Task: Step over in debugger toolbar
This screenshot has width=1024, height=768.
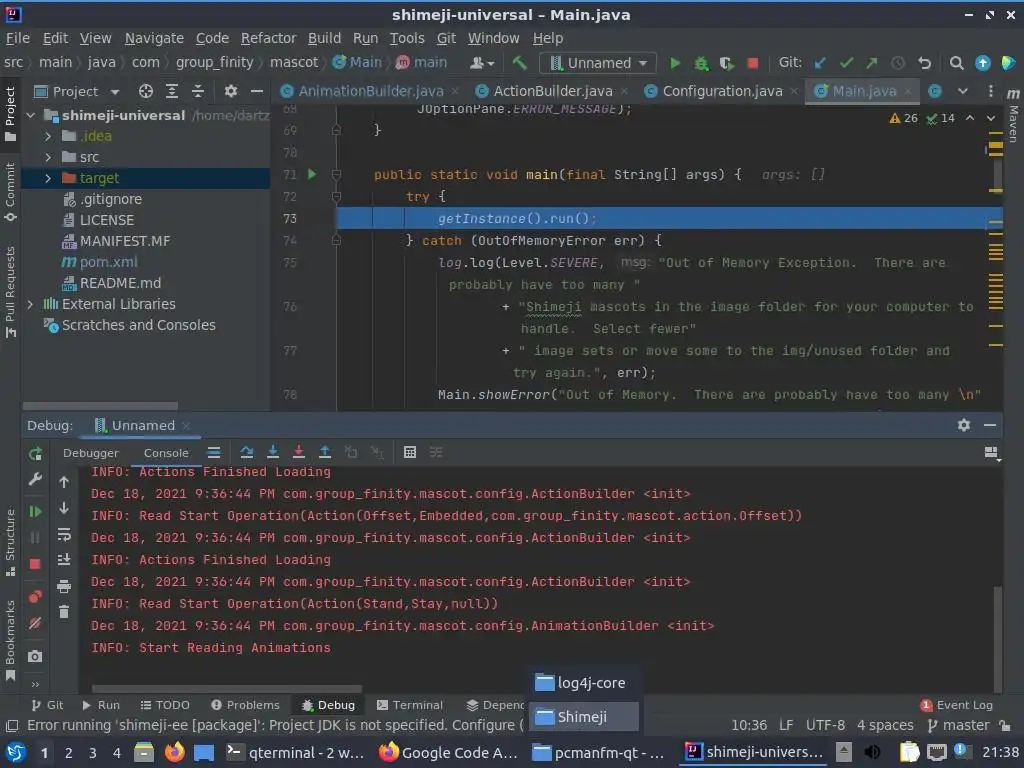Action: 246,452
